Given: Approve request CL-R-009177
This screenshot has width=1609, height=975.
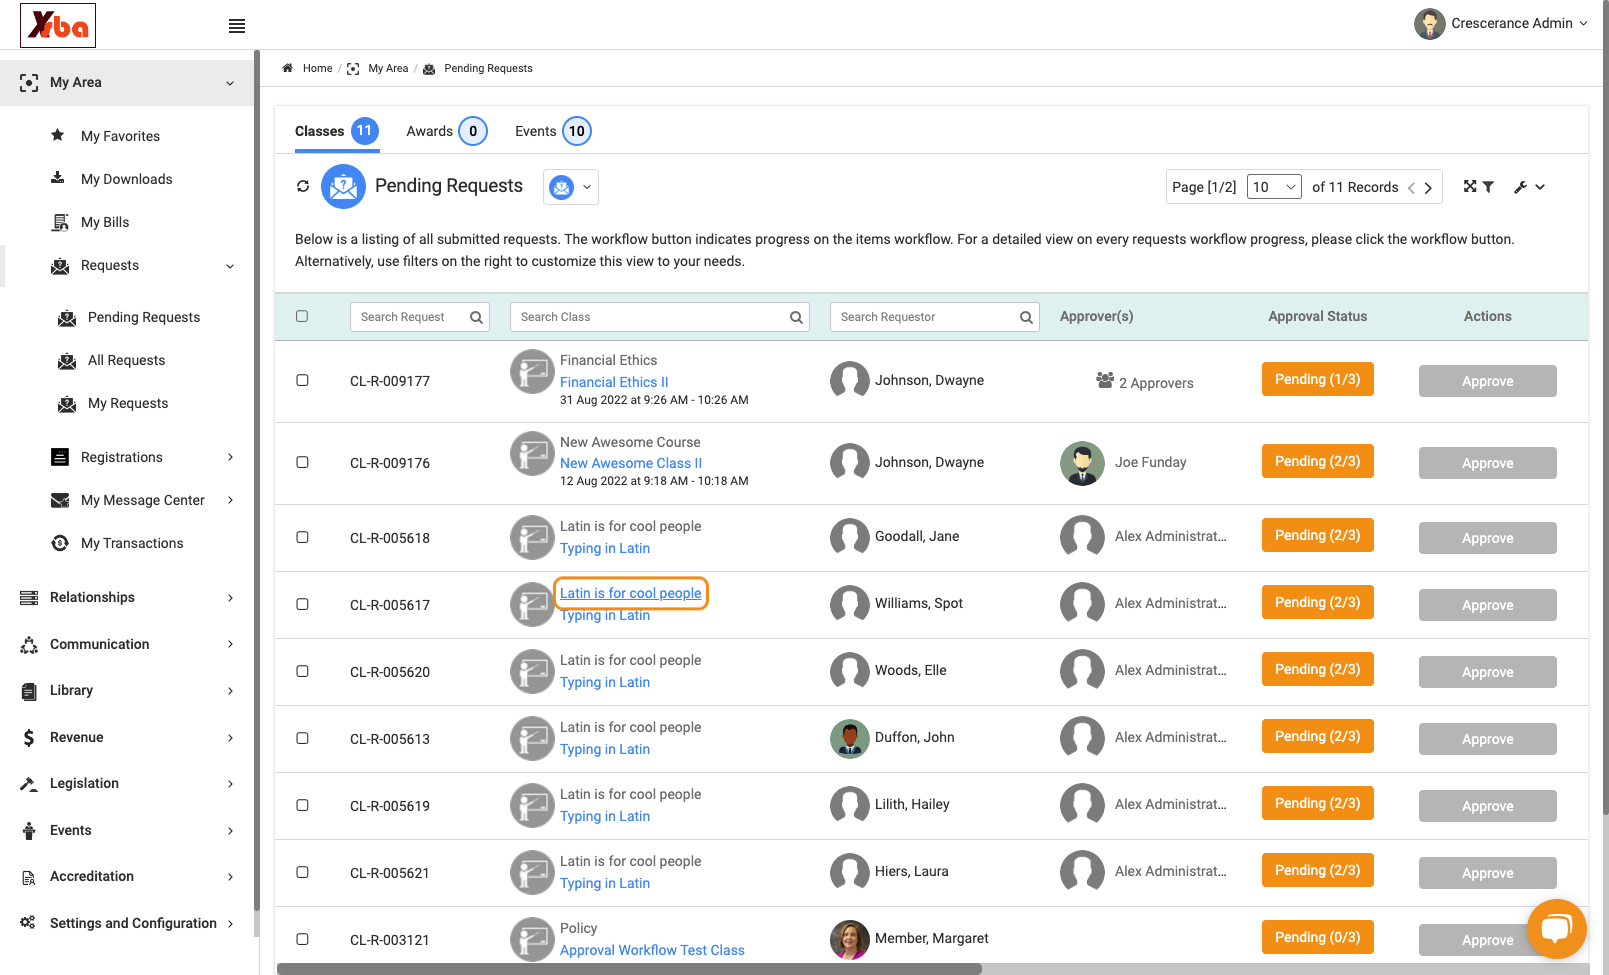Looking at the screenshot, I should (1487, 381).
